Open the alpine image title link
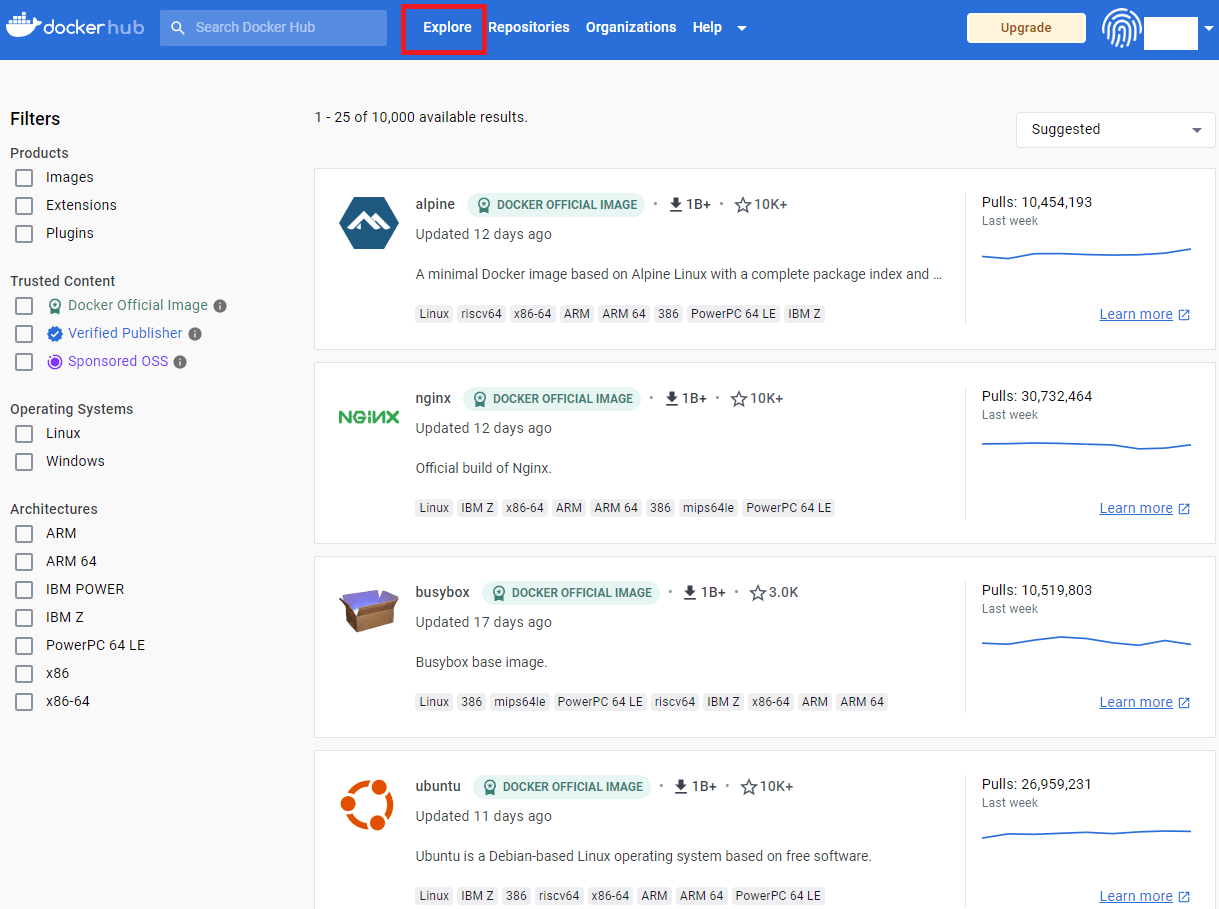 435,204
